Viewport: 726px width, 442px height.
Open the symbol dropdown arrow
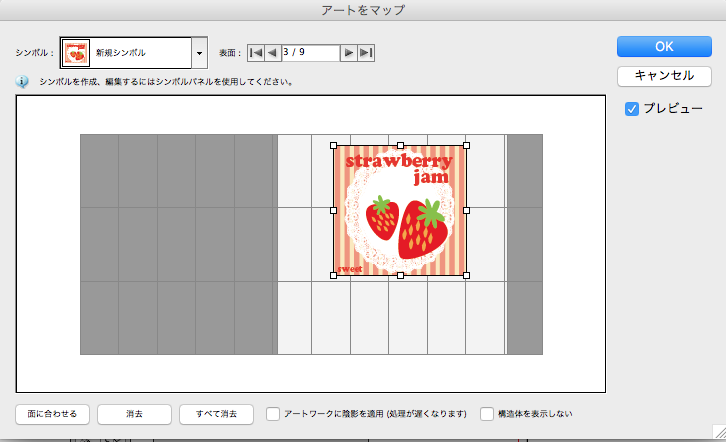tap(199, 53)
